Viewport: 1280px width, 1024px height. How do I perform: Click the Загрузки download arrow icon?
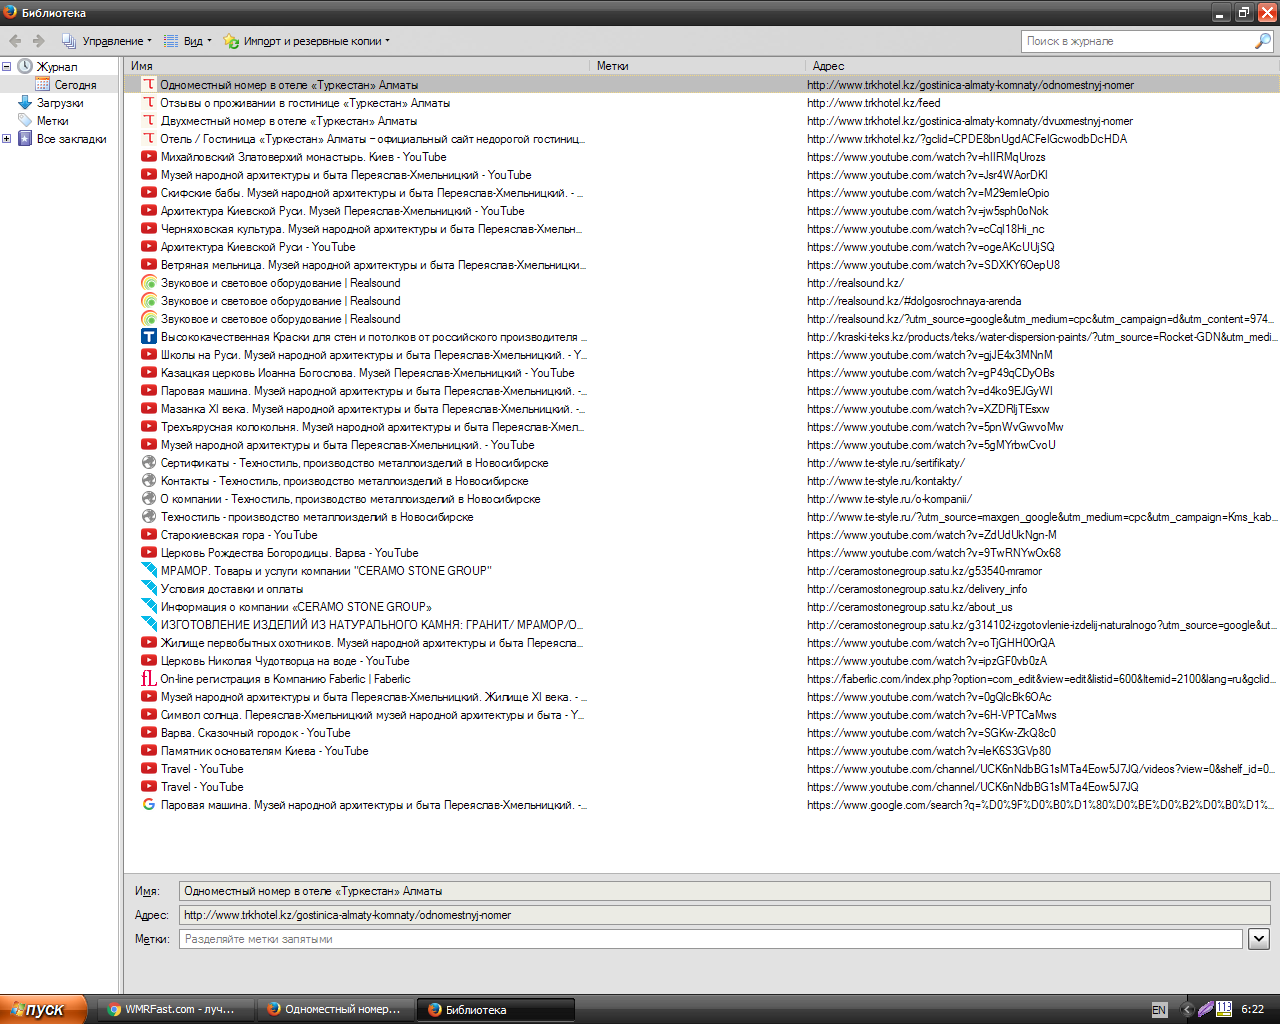point(25,103)
